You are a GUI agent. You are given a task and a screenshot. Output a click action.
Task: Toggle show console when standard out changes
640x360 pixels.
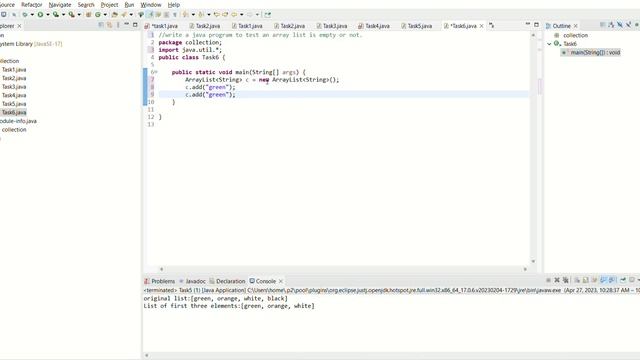(x=603, y=280)
